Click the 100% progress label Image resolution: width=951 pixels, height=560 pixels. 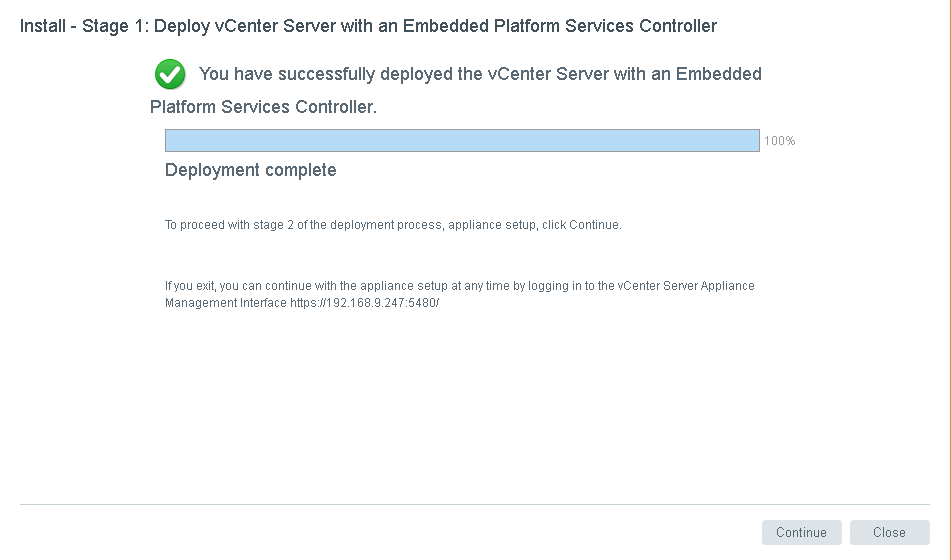point(779,141)
